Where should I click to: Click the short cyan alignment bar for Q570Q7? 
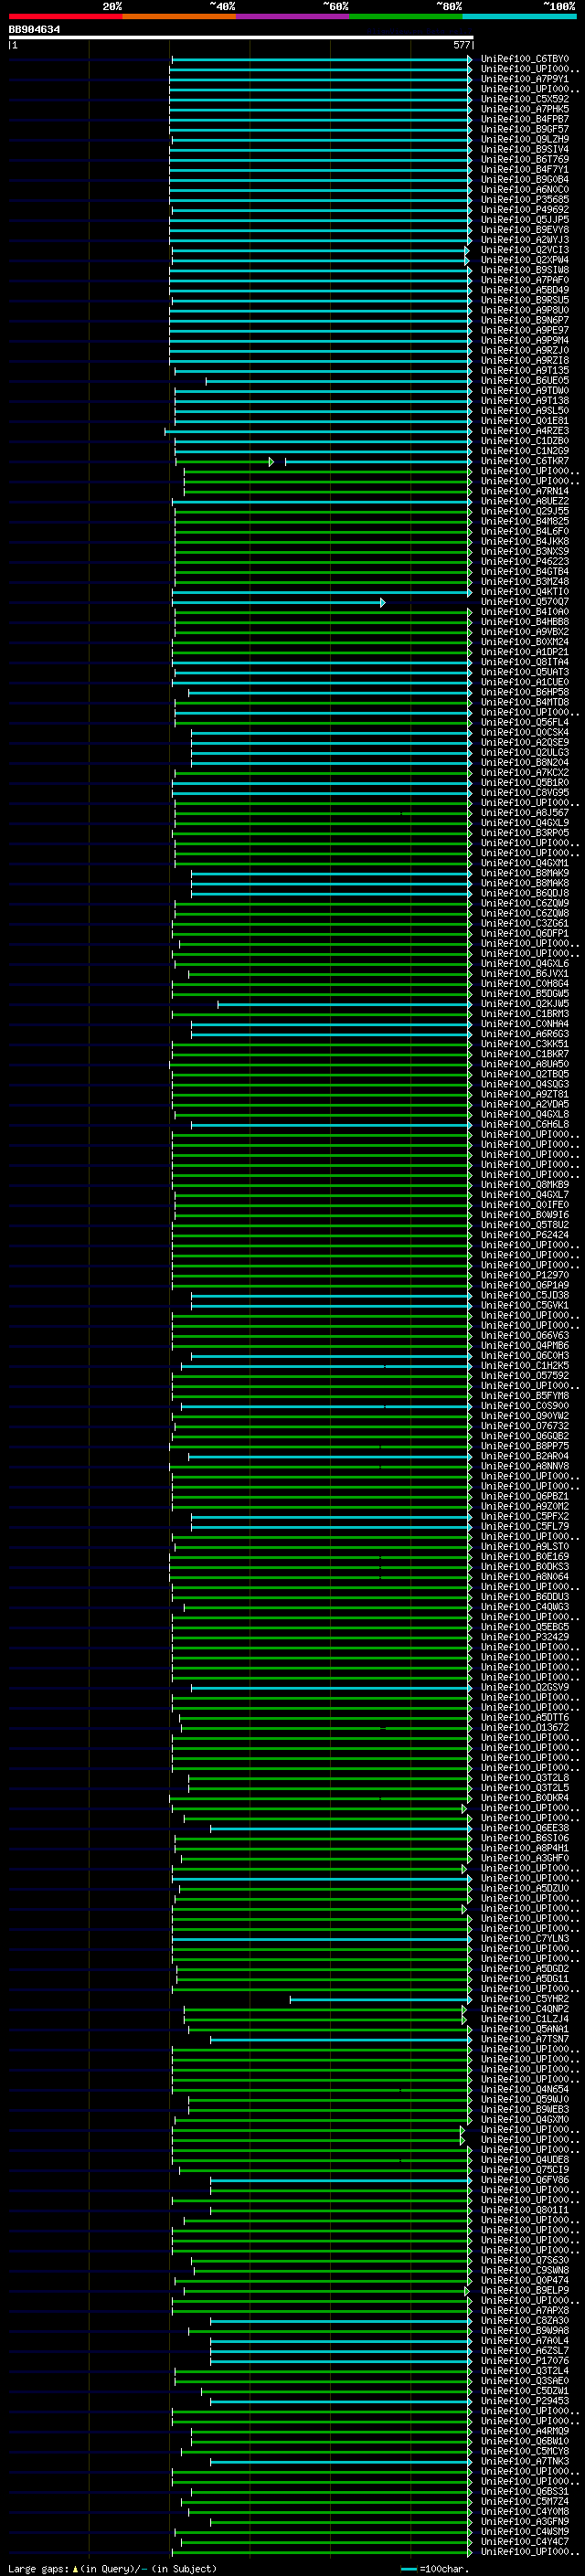click(x=278, y=602)
